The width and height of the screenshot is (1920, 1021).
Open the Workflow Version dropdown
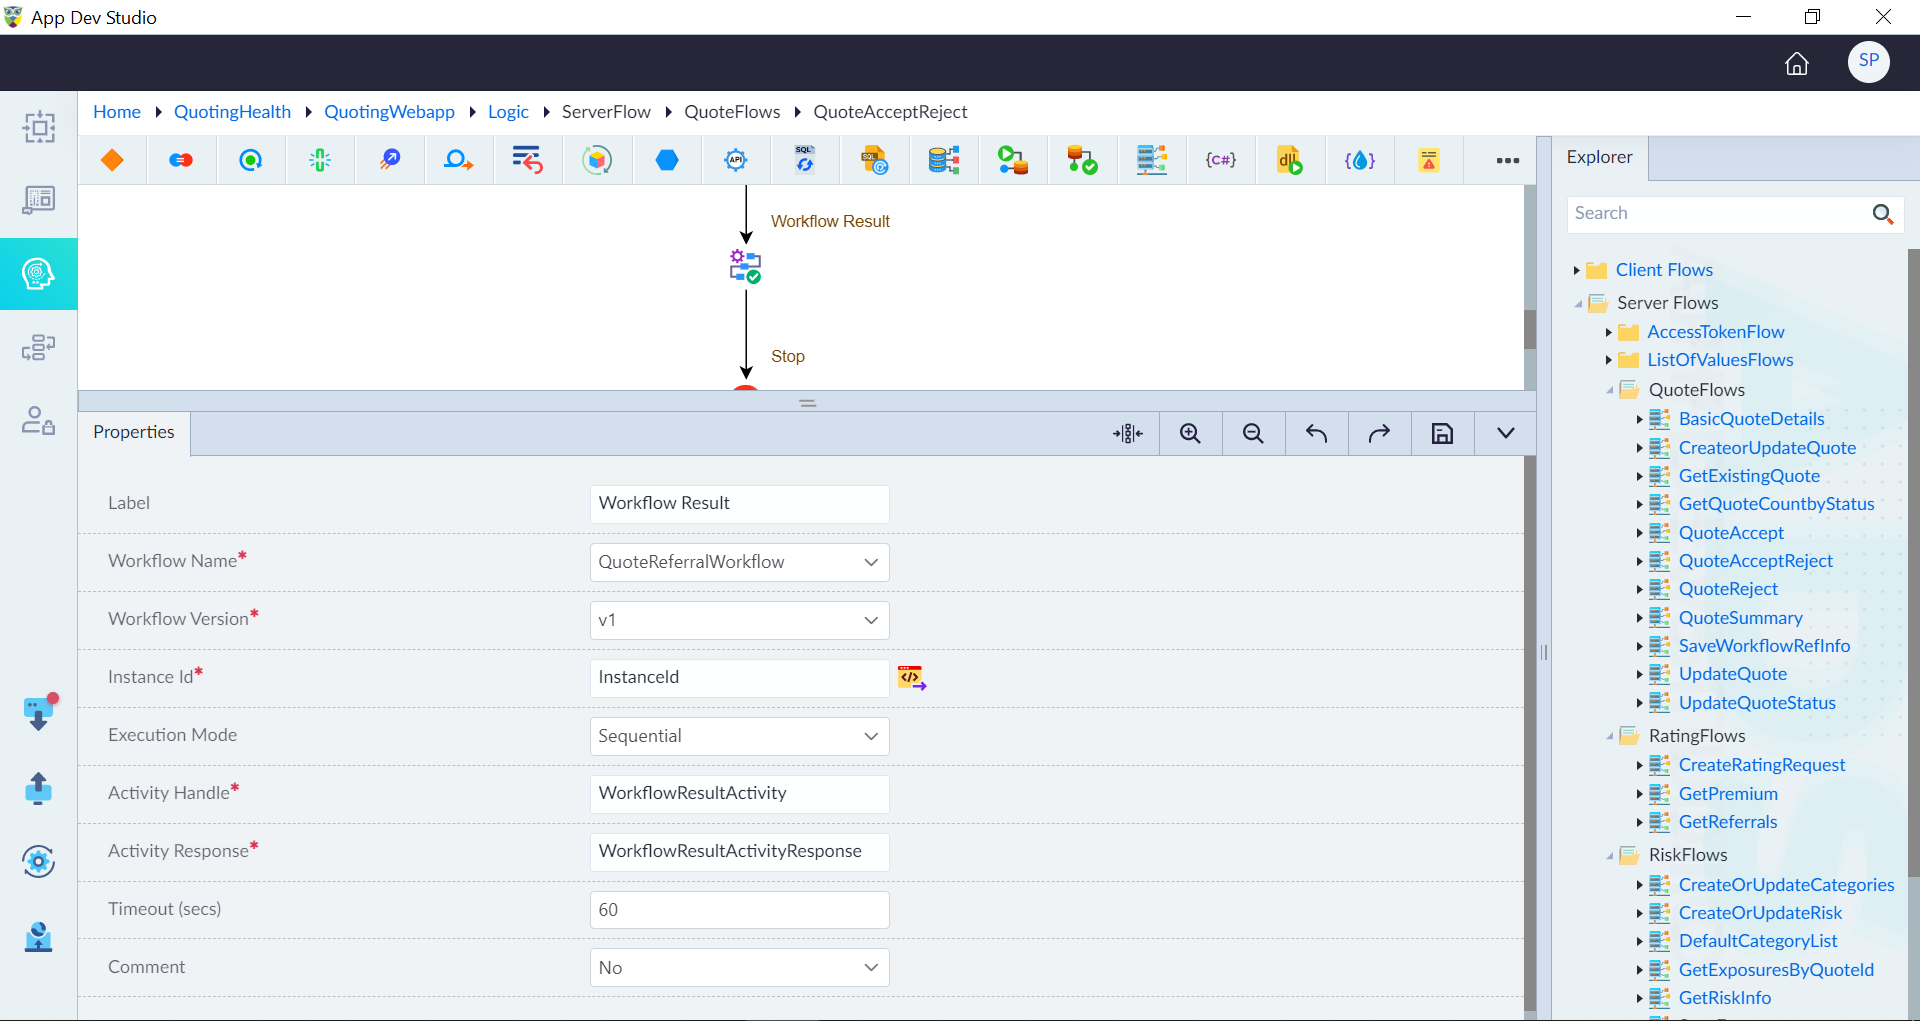pos(739,620)
